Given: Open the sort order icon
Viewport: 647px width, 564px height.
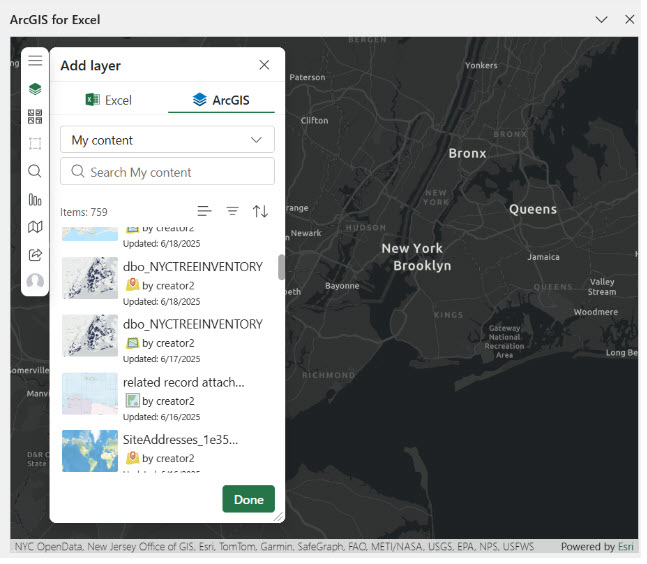Looking at the screenshot, I should (x=260, y=211).
